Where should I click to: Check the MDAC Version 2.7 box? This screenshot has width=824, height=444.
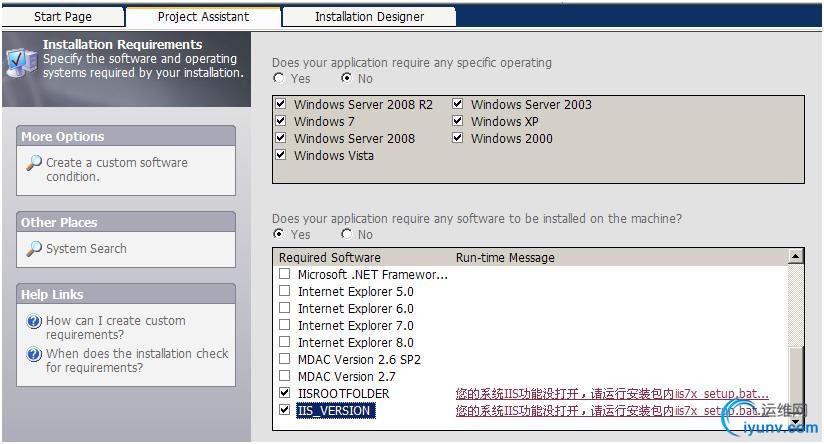(x=285, y=376)
